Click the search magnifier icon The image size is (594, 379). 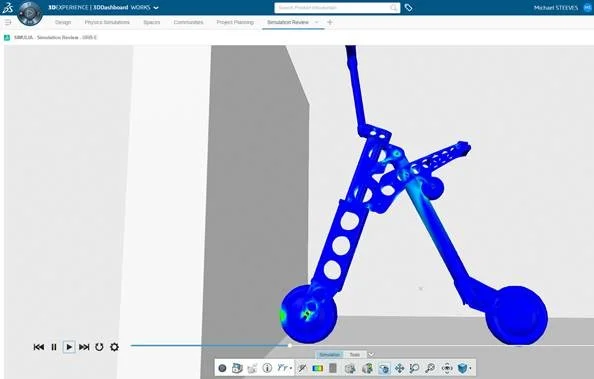(394, 8)
